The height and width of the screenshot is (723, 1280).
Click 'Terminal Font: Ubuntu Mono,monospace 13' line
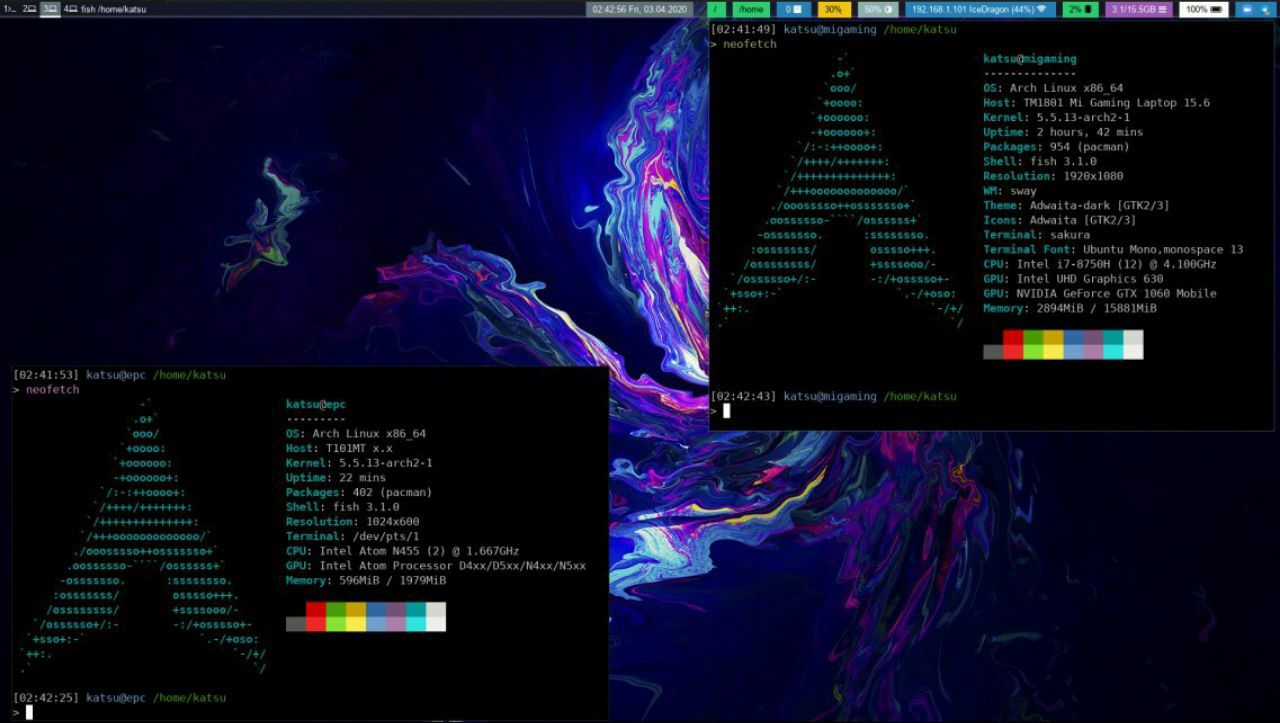coord(1113,249)
